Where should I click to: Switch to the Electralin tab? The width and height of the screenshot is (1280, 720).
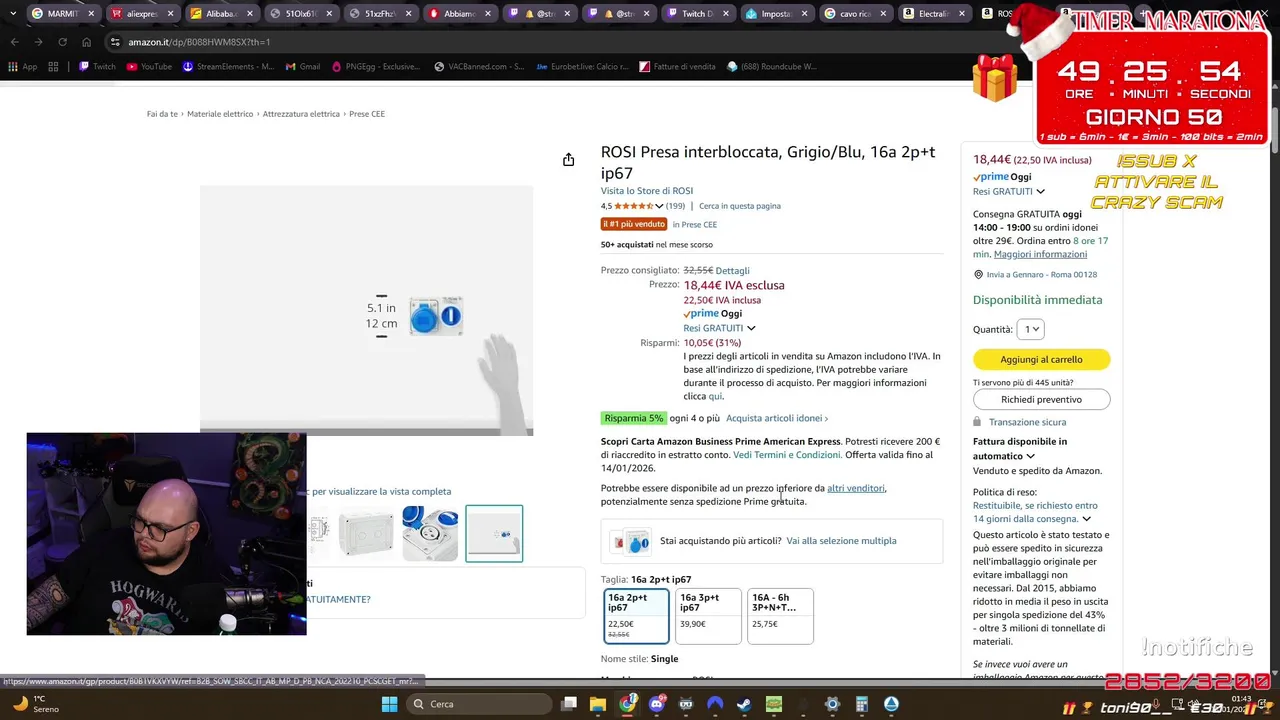(x=935, y=14)
